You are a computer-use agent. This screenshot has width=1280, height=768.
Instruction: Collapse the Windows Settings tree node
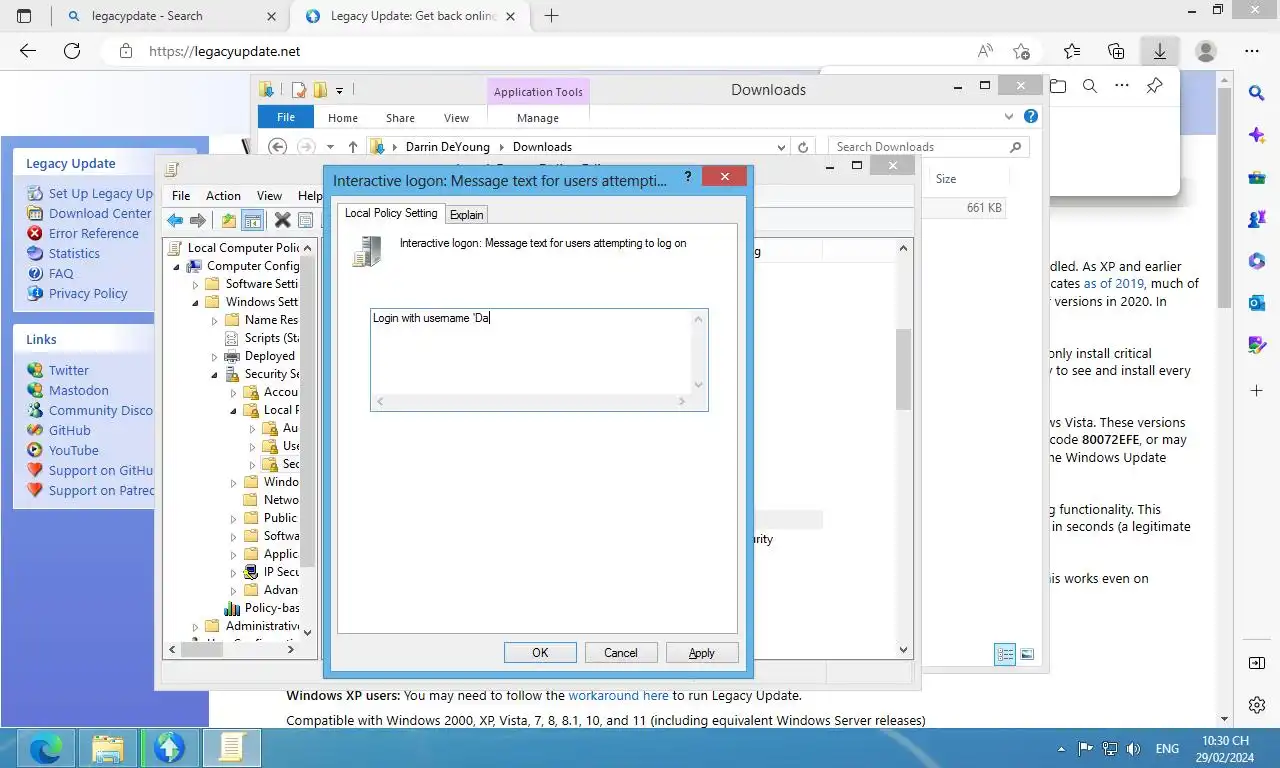(x=196, y=302)
